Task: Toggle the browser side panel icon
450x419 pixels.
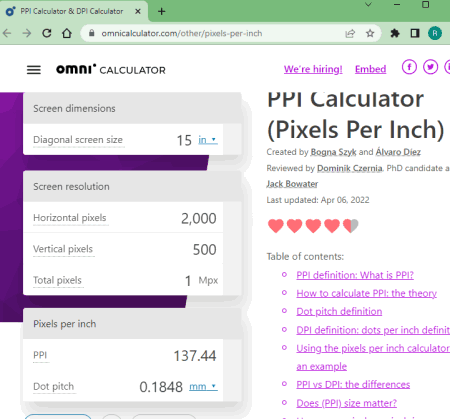Action: pos(415,33)
